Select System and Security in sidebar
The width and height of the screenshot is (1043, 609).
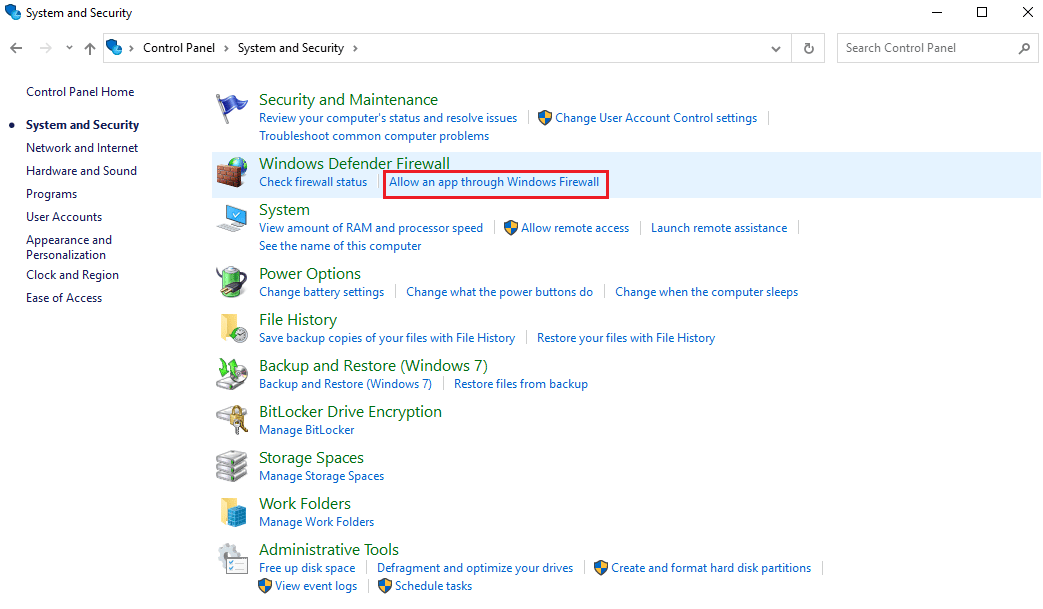coord(82,125)
